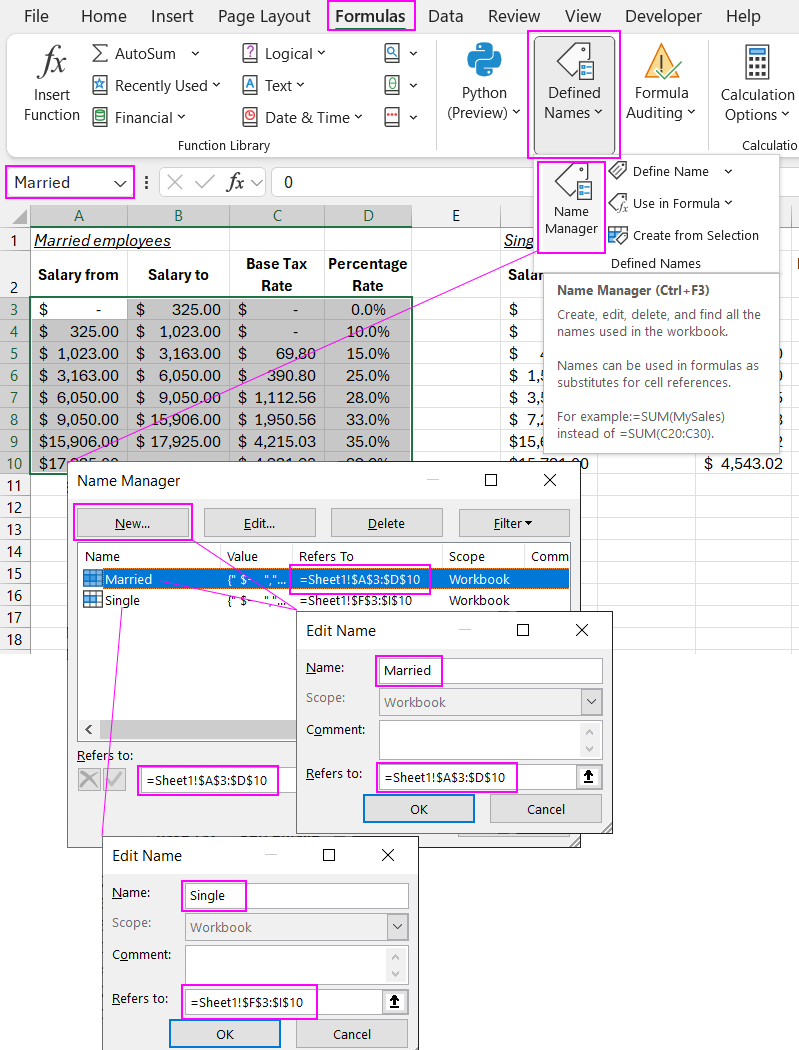
Task: Click Cancel in the Single Edit Name dialog
Action: (352, 1034)
